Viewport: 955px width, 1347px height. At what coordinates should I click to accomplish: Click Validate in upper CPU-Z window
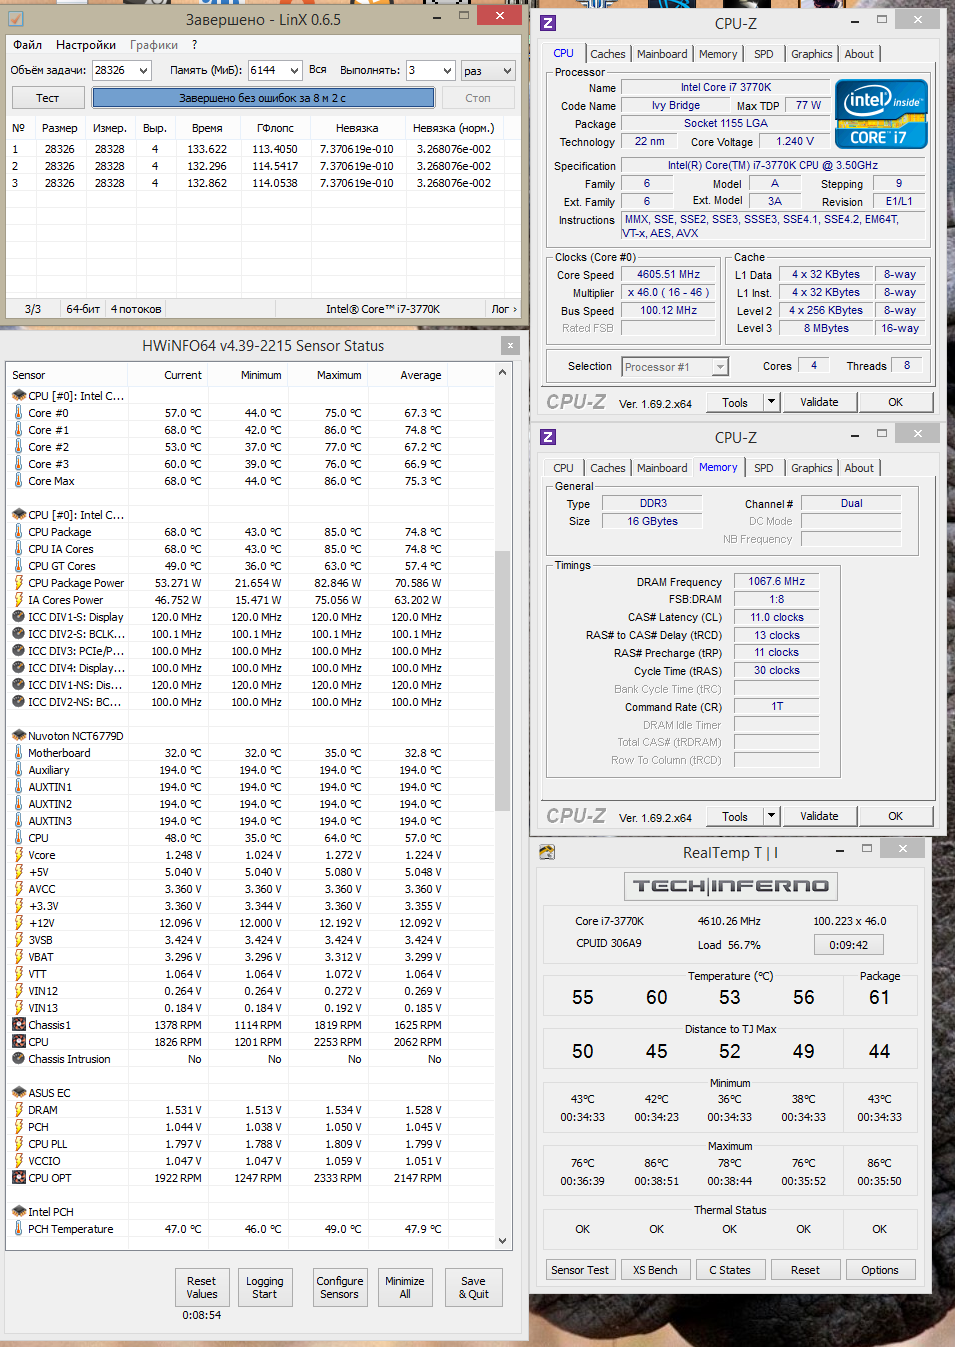click(x=819, y=402)
